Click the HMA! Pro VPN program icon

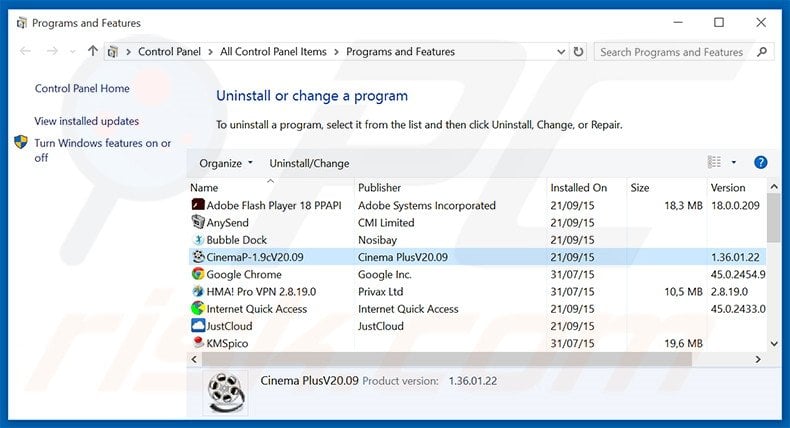coord(198,291)
